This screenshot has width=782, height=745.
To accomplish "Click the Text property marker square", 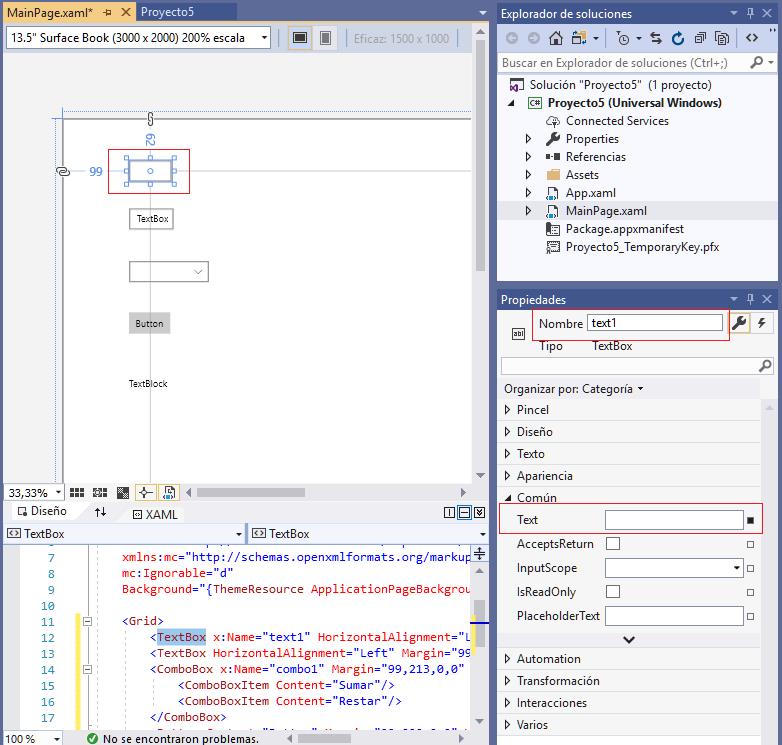I will 751,521.
